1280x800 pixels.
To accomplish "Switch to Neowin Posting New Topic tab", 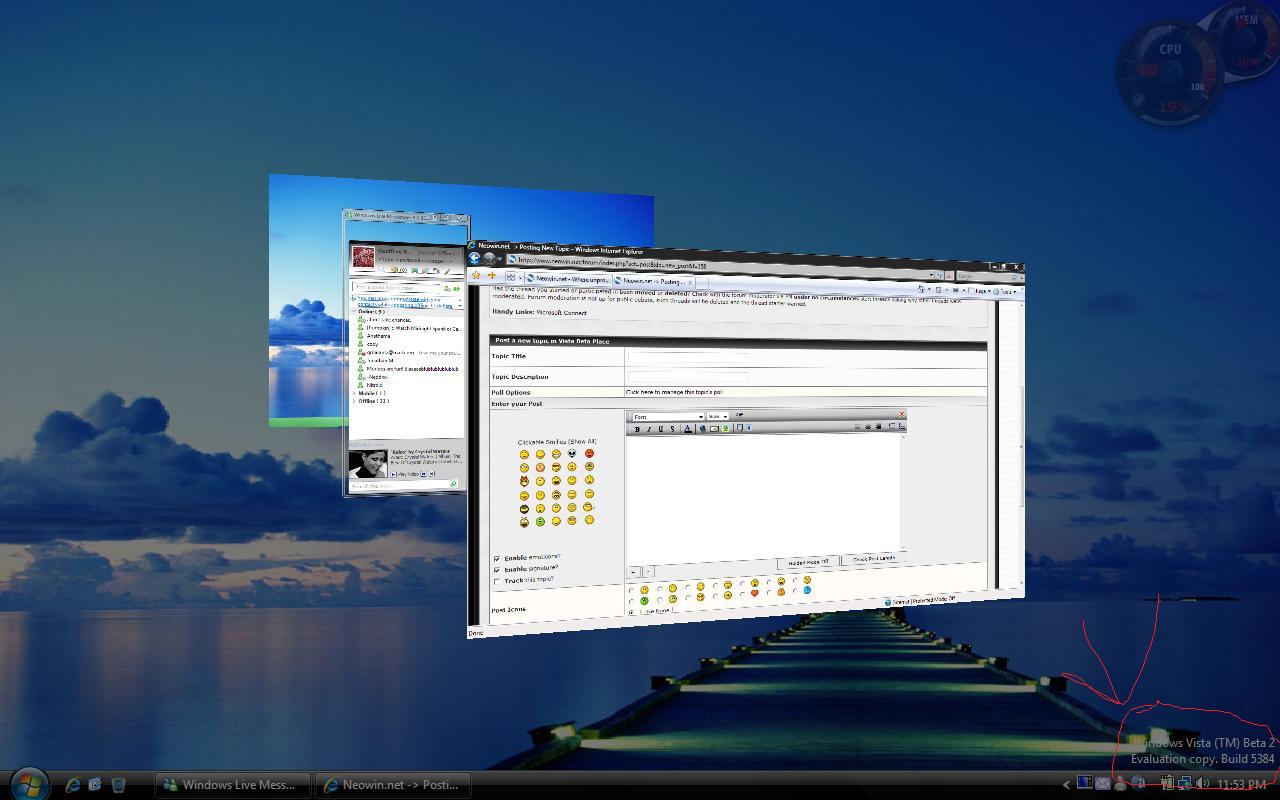I will [x=652, y=281].
